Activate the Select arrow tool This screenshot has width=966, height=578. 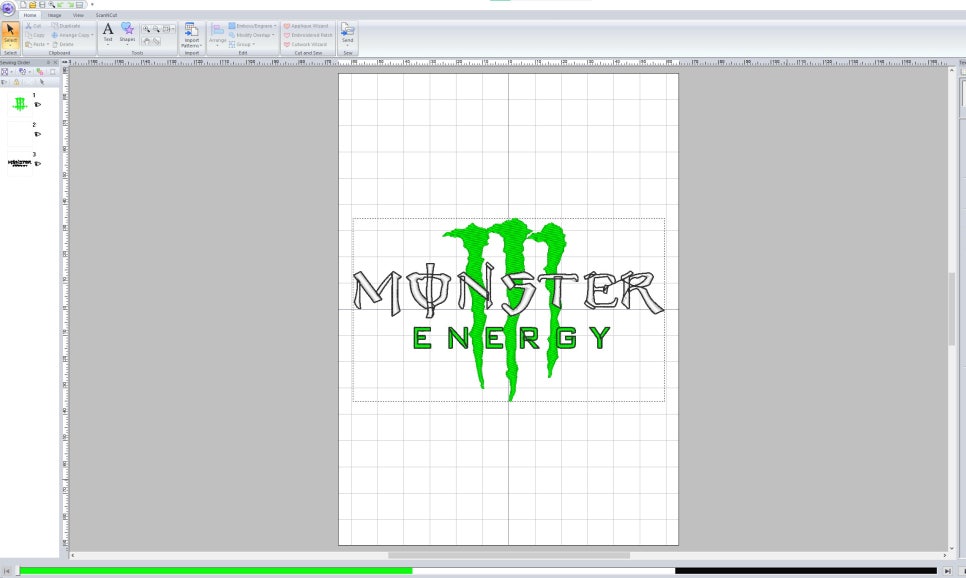(x=10, y=35)
